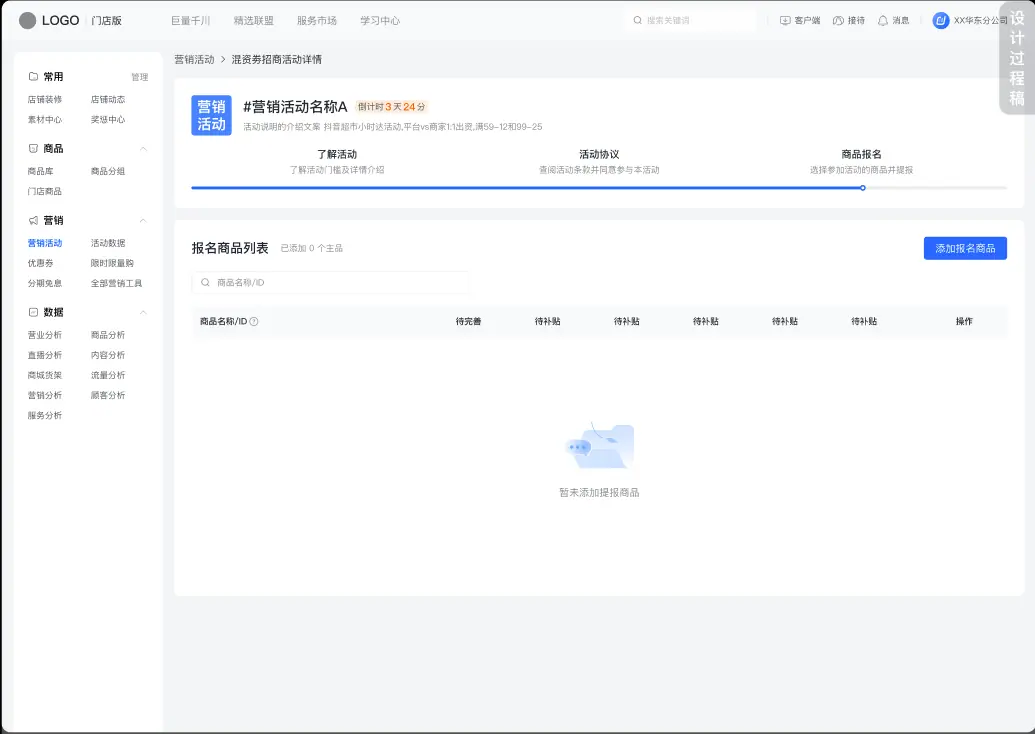Click the 添加报名商品 button
Screen dimensions: 1035x734
(965, 248)
